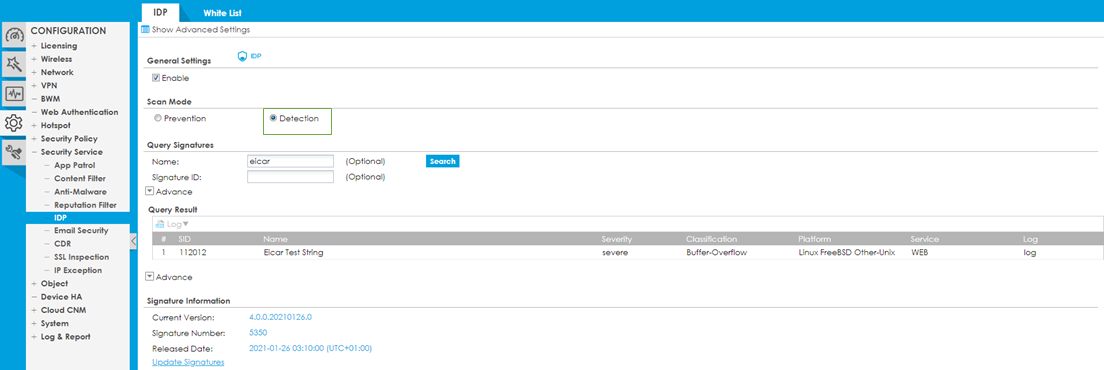Click the Show Advanced Settings link text
This screenshot has width=1104, height=370.
(x=201, y=30)
